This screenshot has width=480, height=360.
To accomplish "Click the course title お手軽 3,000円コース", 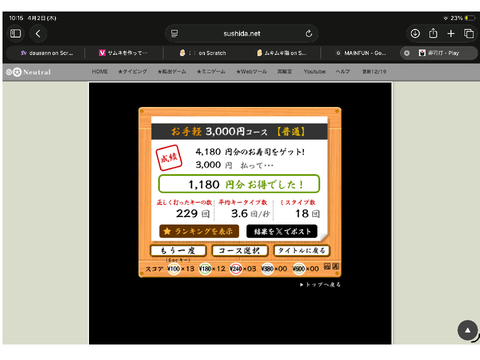I will tap(219, 132).
